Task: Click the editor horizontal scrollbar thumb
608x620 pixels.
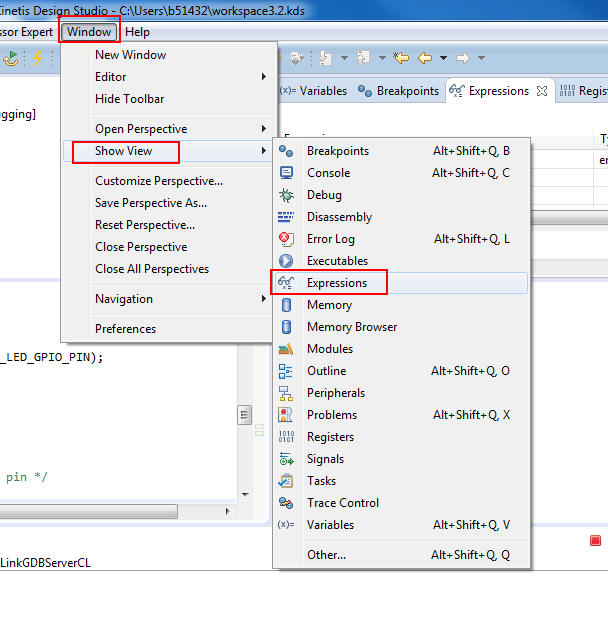Action: pos(88,511)
